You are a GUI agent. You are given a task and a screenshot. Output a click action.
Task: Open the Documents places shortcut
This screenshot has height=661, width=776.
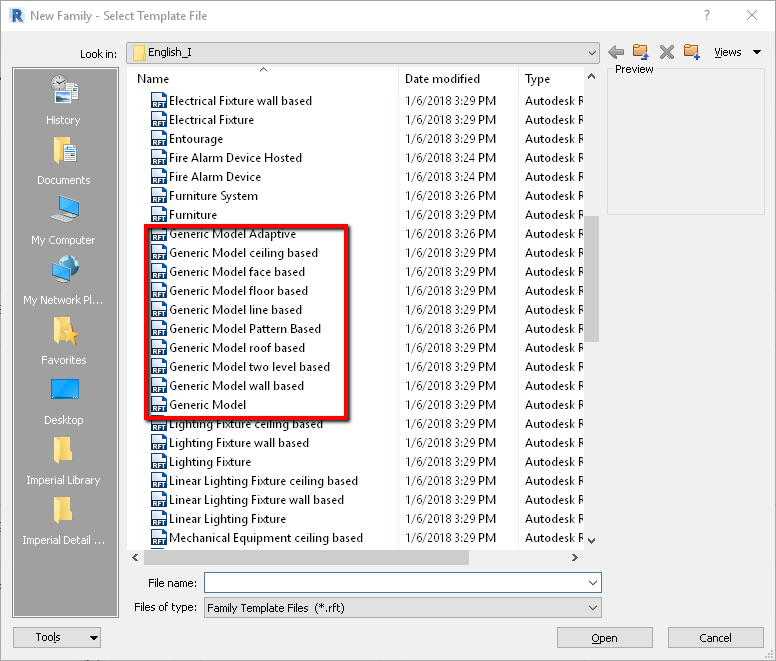(x=65, y=160)
